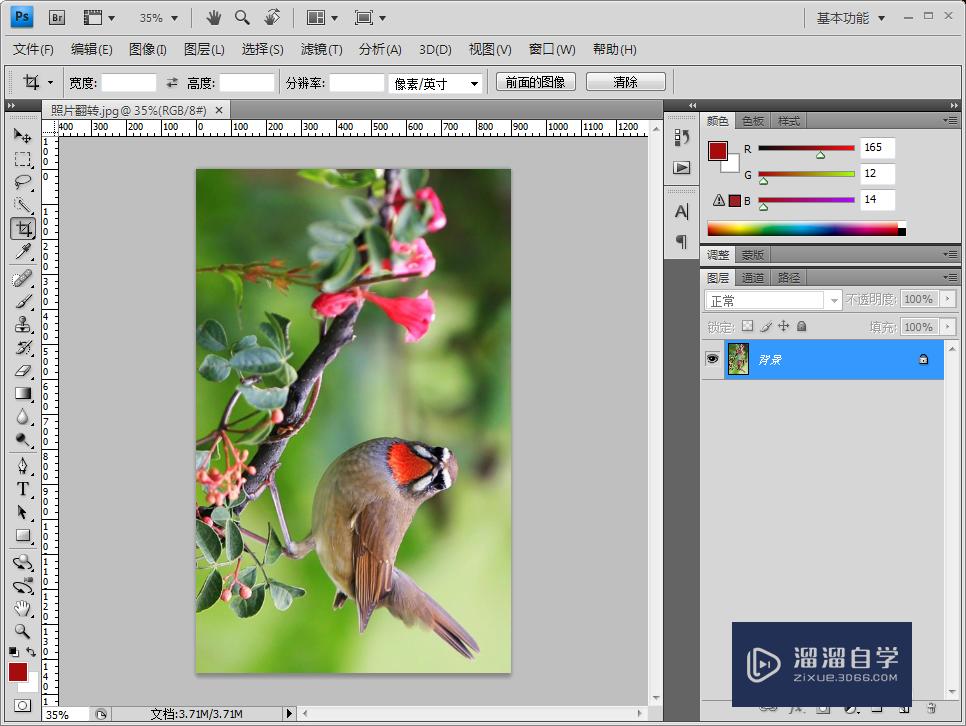Switch to the 通道 tab
Image resolution: width=966 pixels, height=726 pixels.
753,278
